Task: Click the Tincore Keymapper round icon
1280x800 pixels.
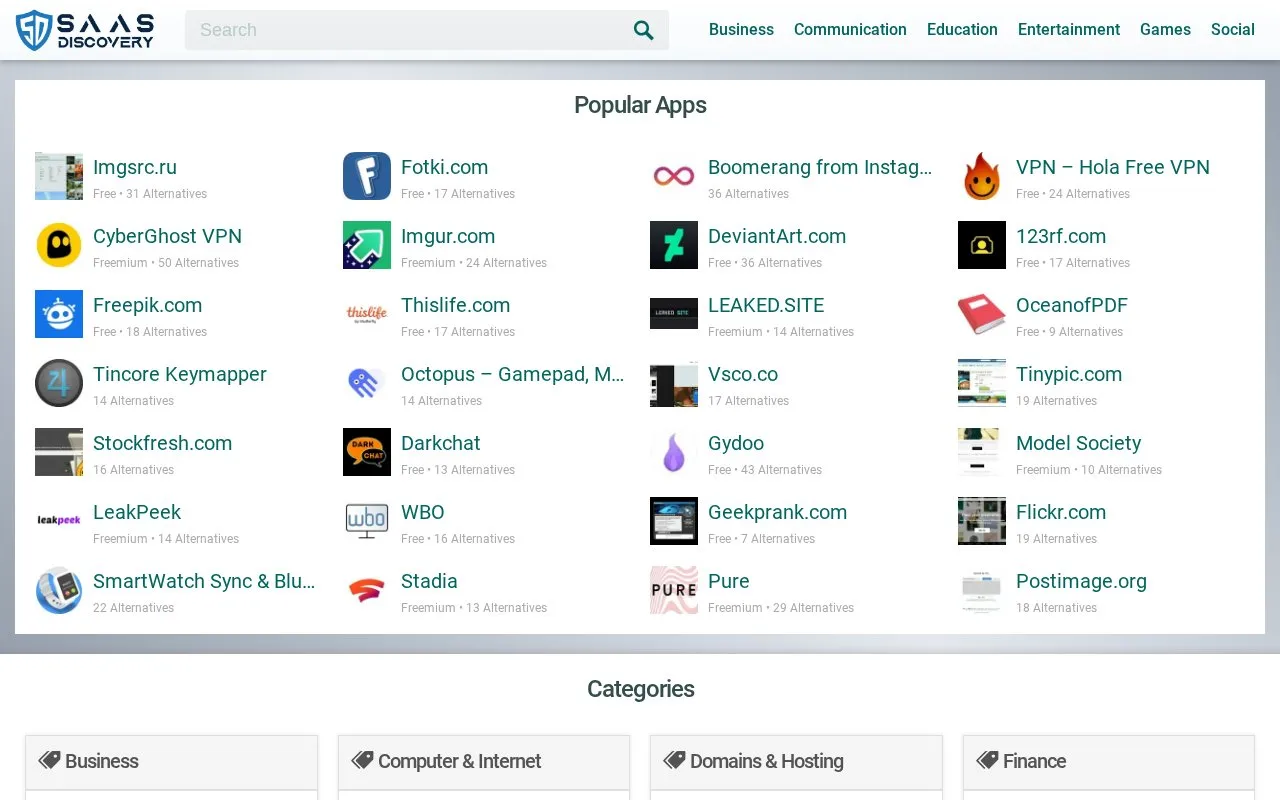Action: point(59,383)
